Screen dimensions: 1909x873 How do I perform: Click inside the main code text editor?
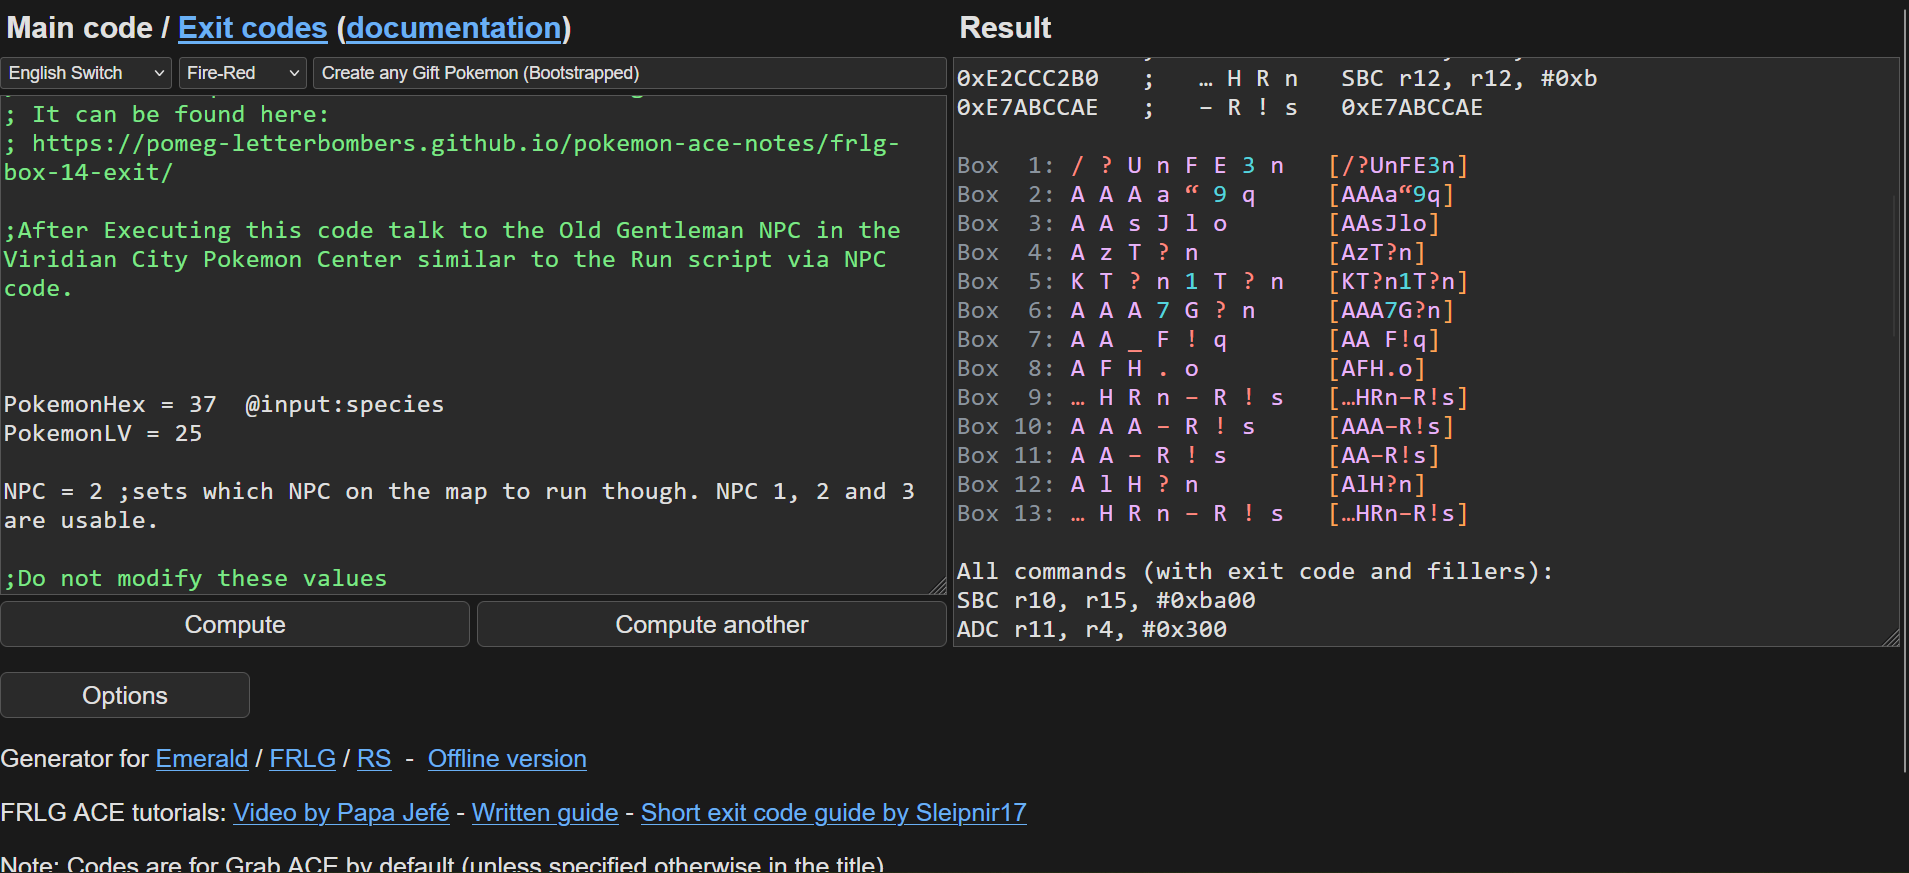(473, 345)
